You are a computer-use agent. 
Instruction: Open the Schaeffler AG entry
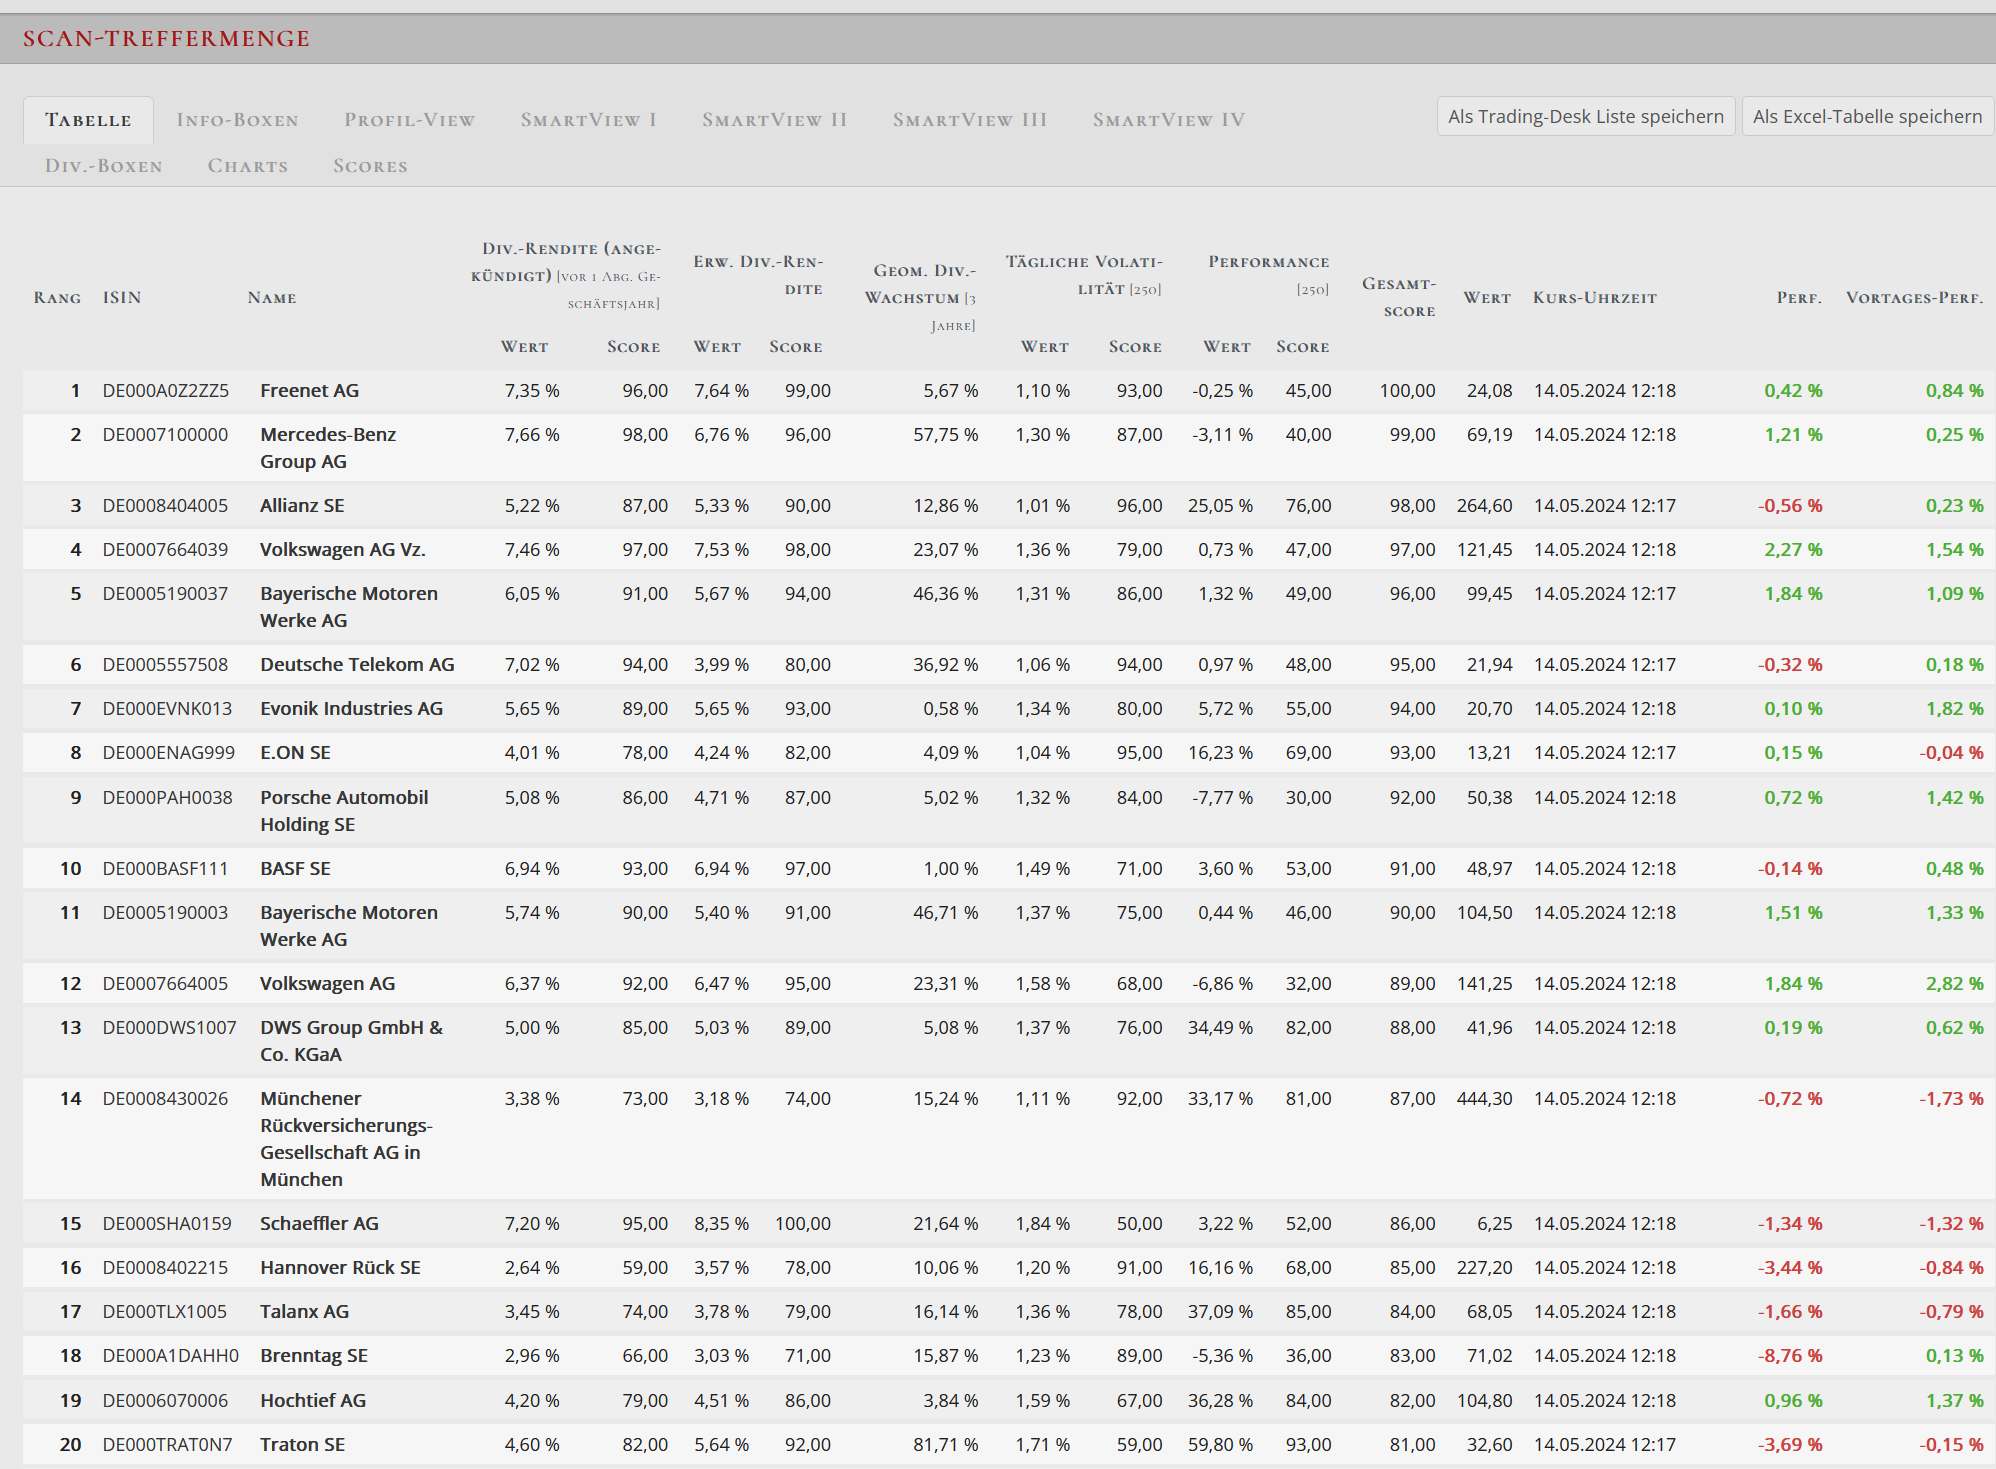pyautogui.click(x=319, y=1224)
